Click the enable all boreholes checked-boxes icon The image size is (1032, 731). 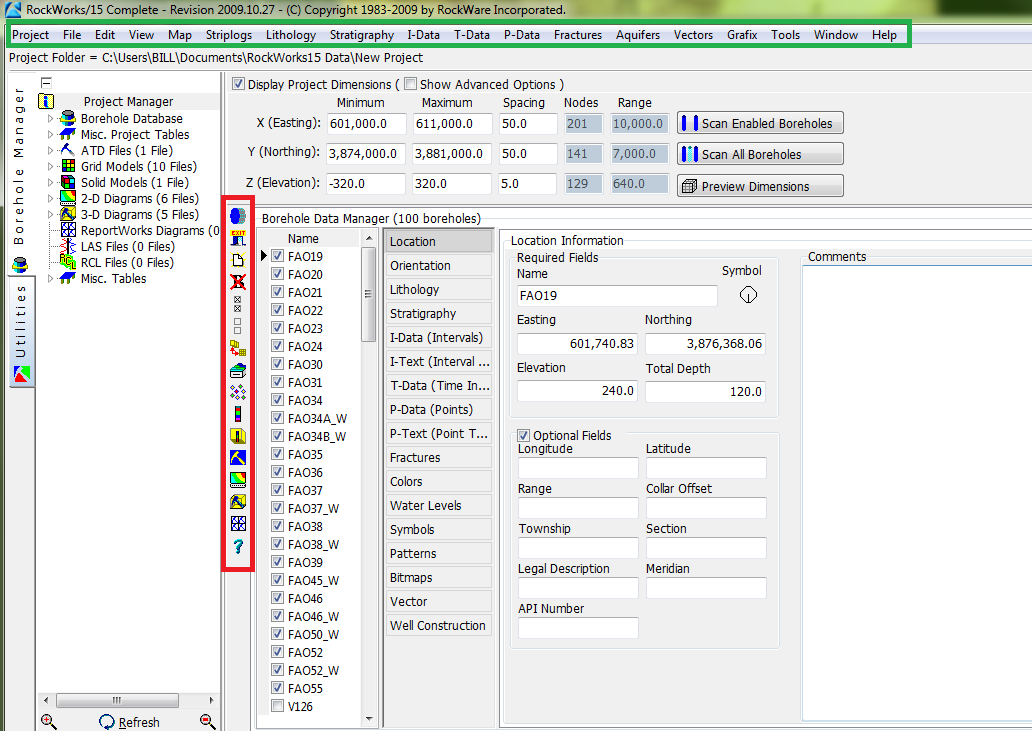(x=238, y=304)
